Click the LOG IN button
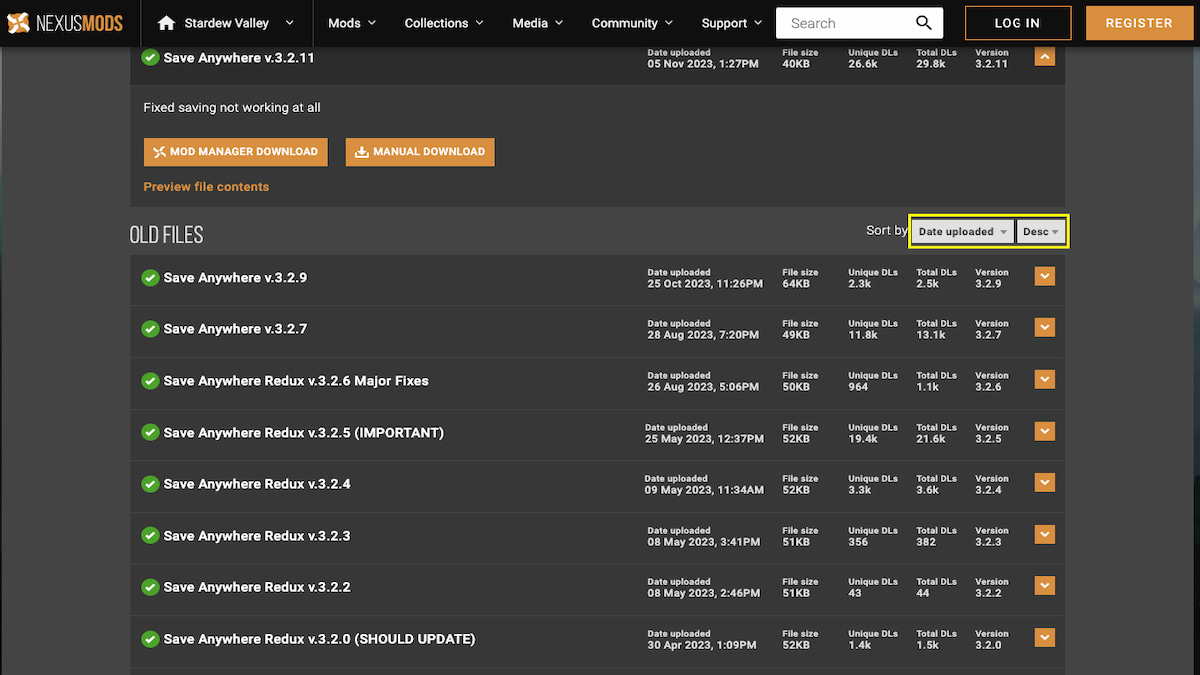This screenshot has width=1200, height=675. coord(1017,22)
